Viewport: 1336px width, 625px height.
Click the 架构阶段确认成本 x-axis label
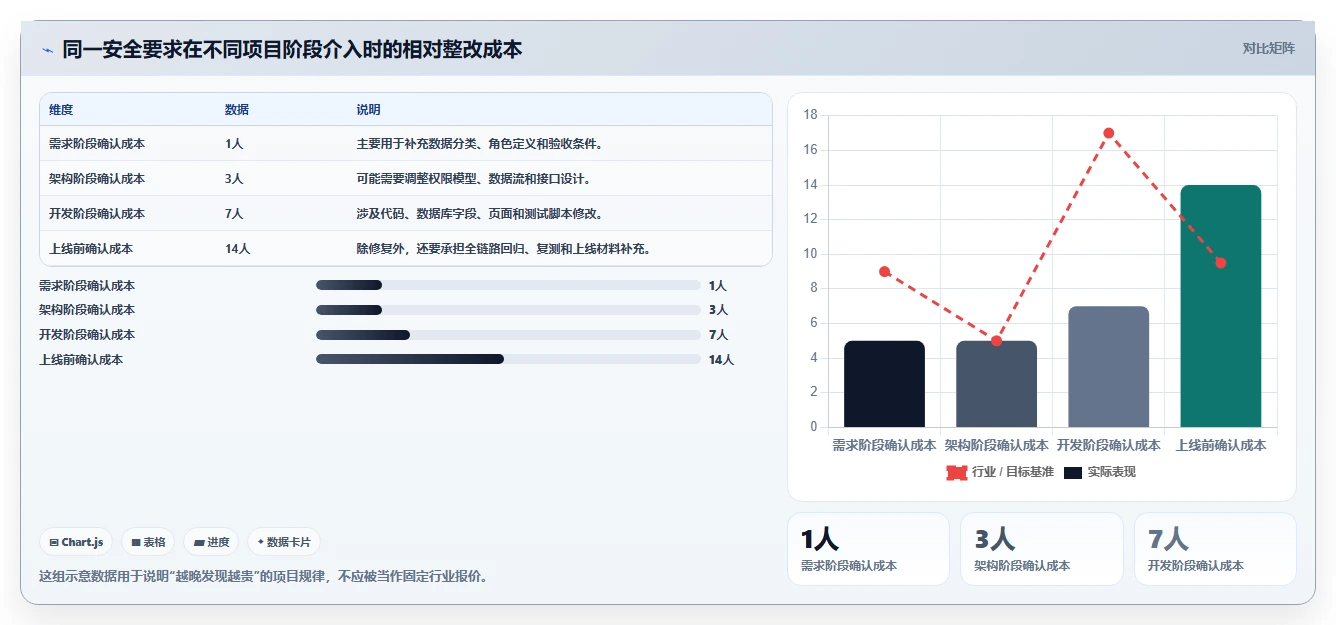click(x=996, y=445)
